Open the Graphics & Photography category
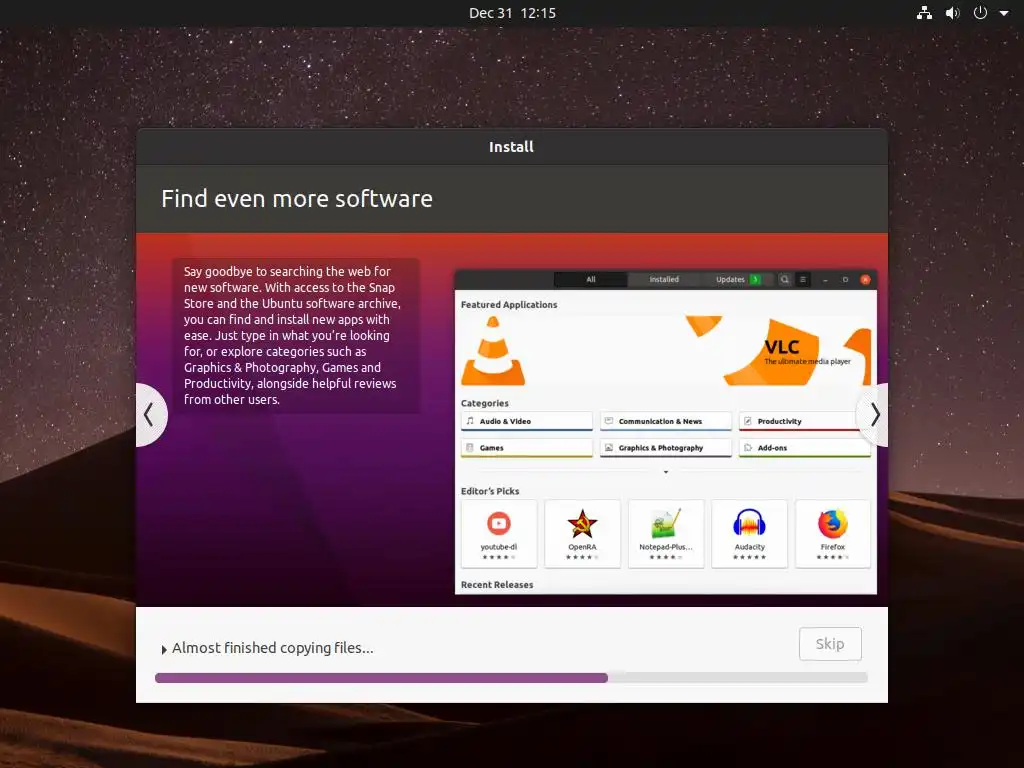Image resolution: width=1024 pixels, height=768 pixels. [x=665, y=448]
